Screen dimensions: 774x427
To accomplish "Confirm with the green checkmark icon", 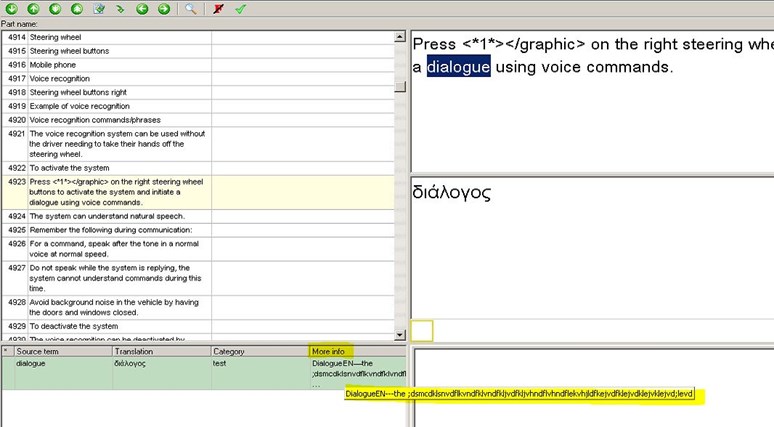I will [240, 8].
